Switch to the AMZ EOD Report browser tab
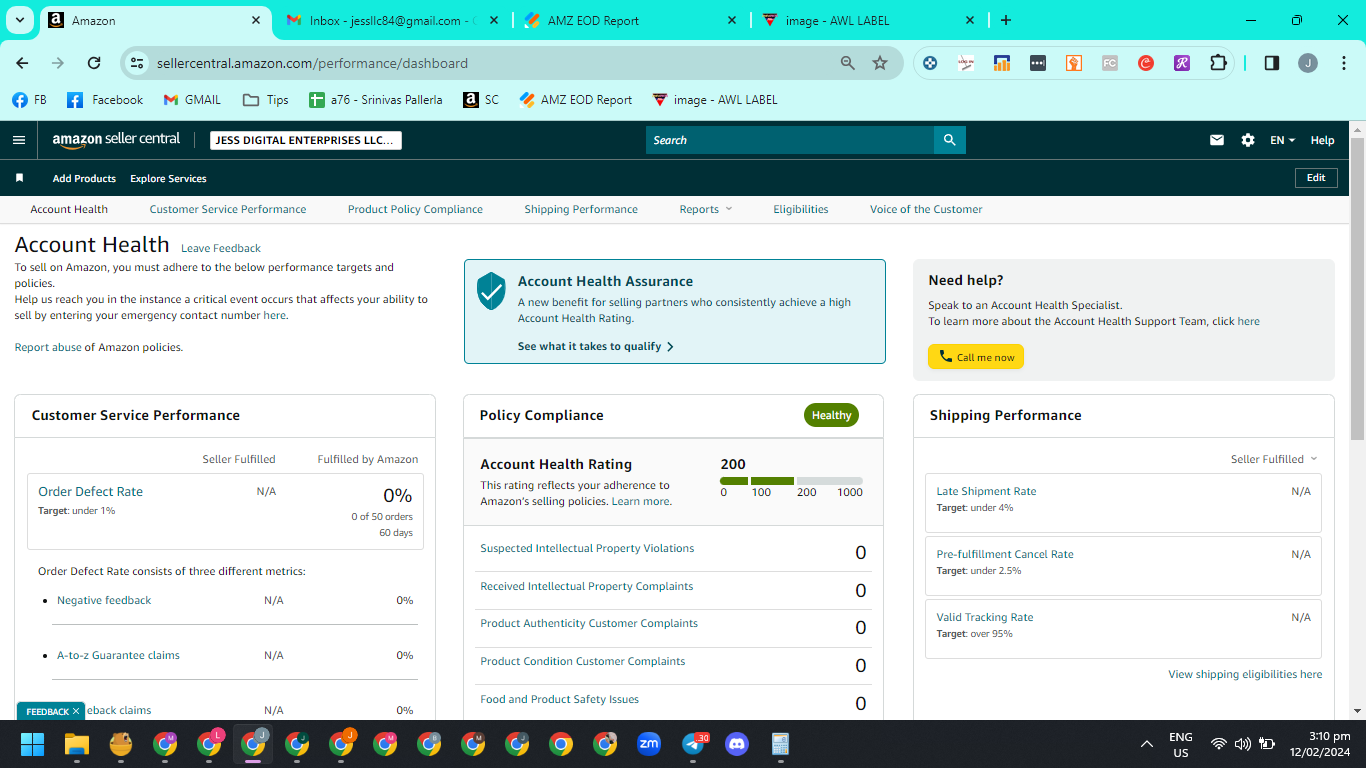The width and height of the screenshot is (1366, 768). [631, 20]
